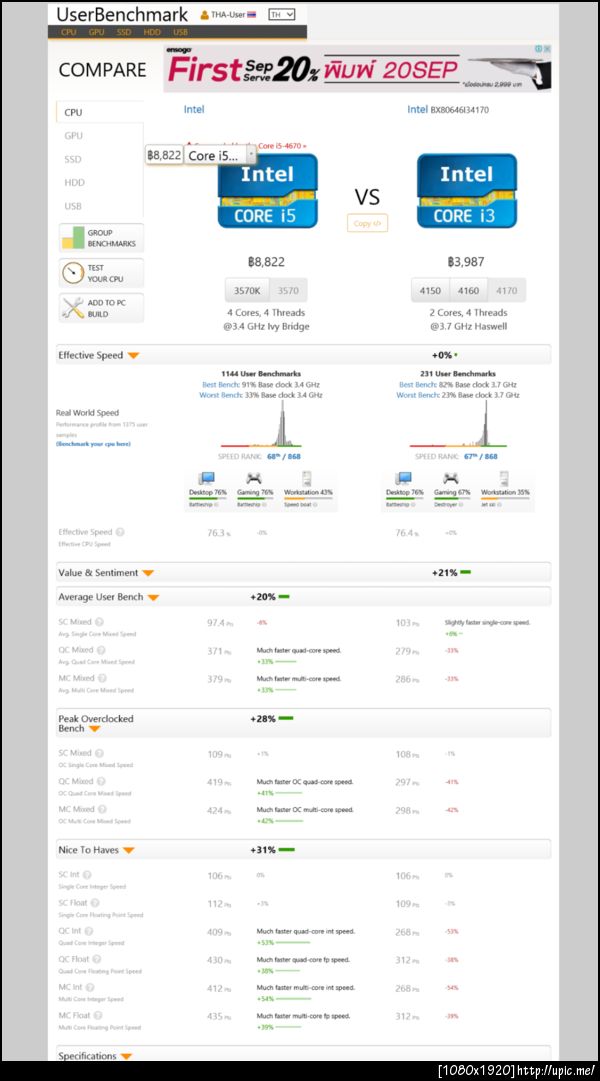Click the Intel Core i3 badge image
The width and height of the screenshot is (600, 1081).
[x=467, y=191]
